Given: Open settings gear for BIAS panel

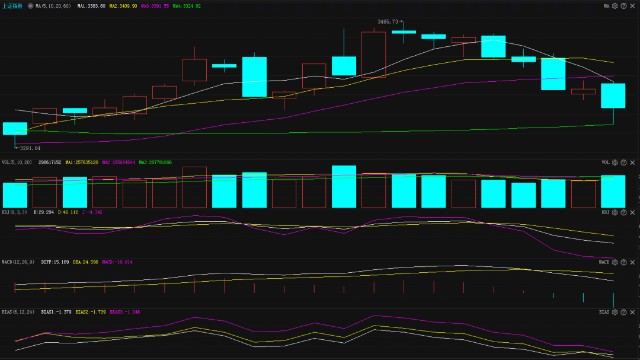Looking at the screenshot, I should coord(615,312).
